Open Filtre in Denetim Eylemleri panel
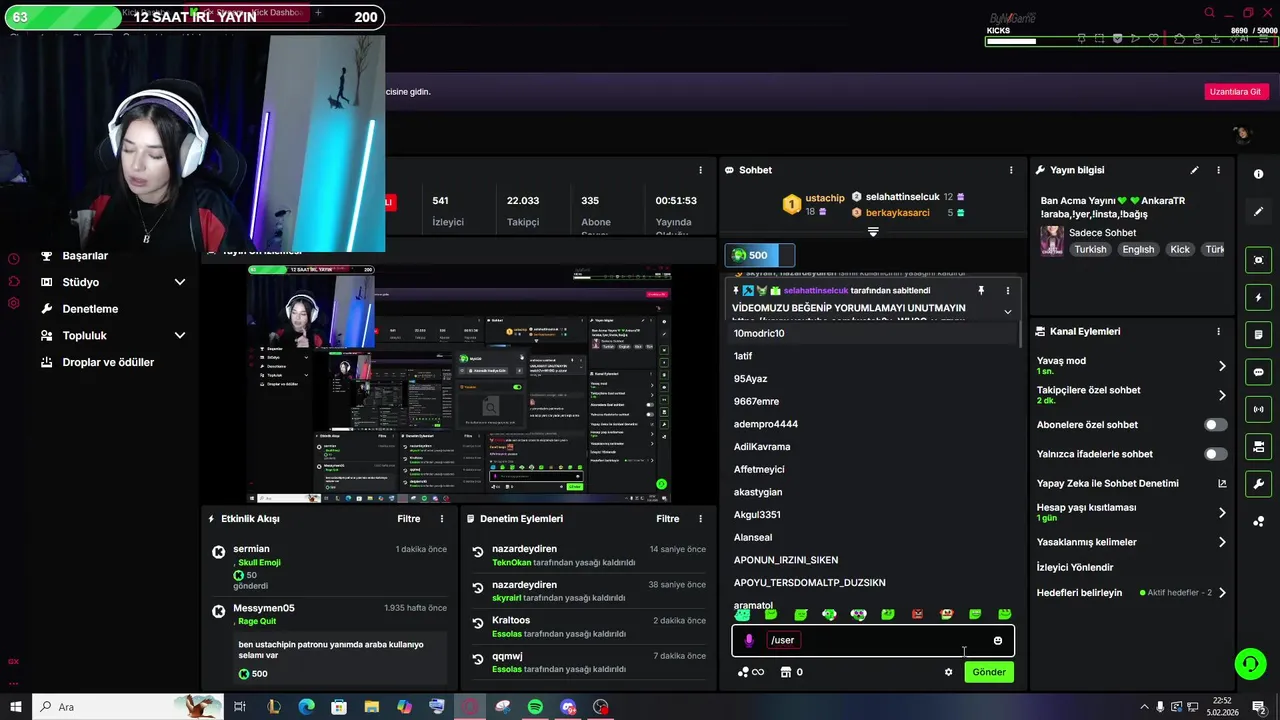Screen dimensions: 1280x720 click(667, 519)
